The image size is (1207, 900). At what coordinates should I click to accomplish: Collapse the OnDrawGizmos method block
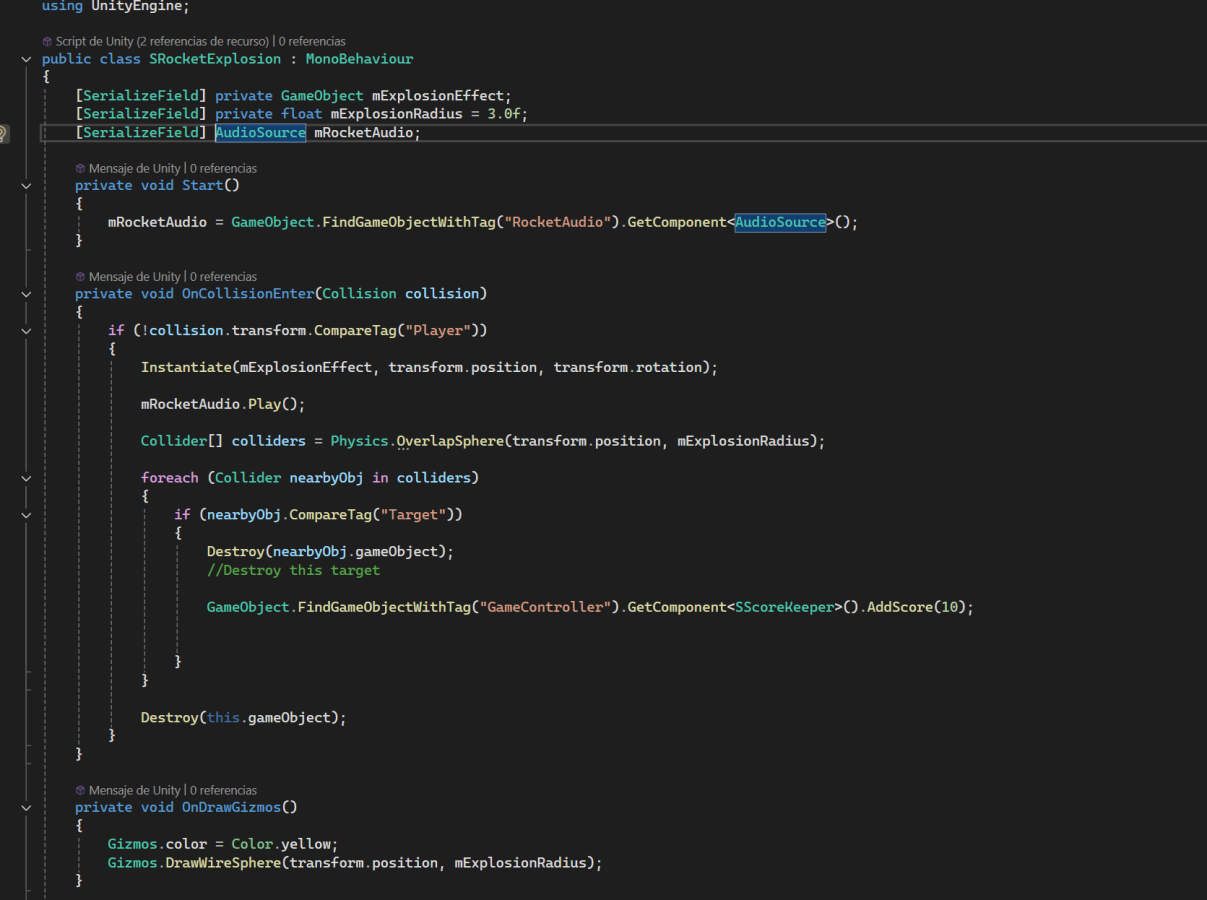pos(26,807)
